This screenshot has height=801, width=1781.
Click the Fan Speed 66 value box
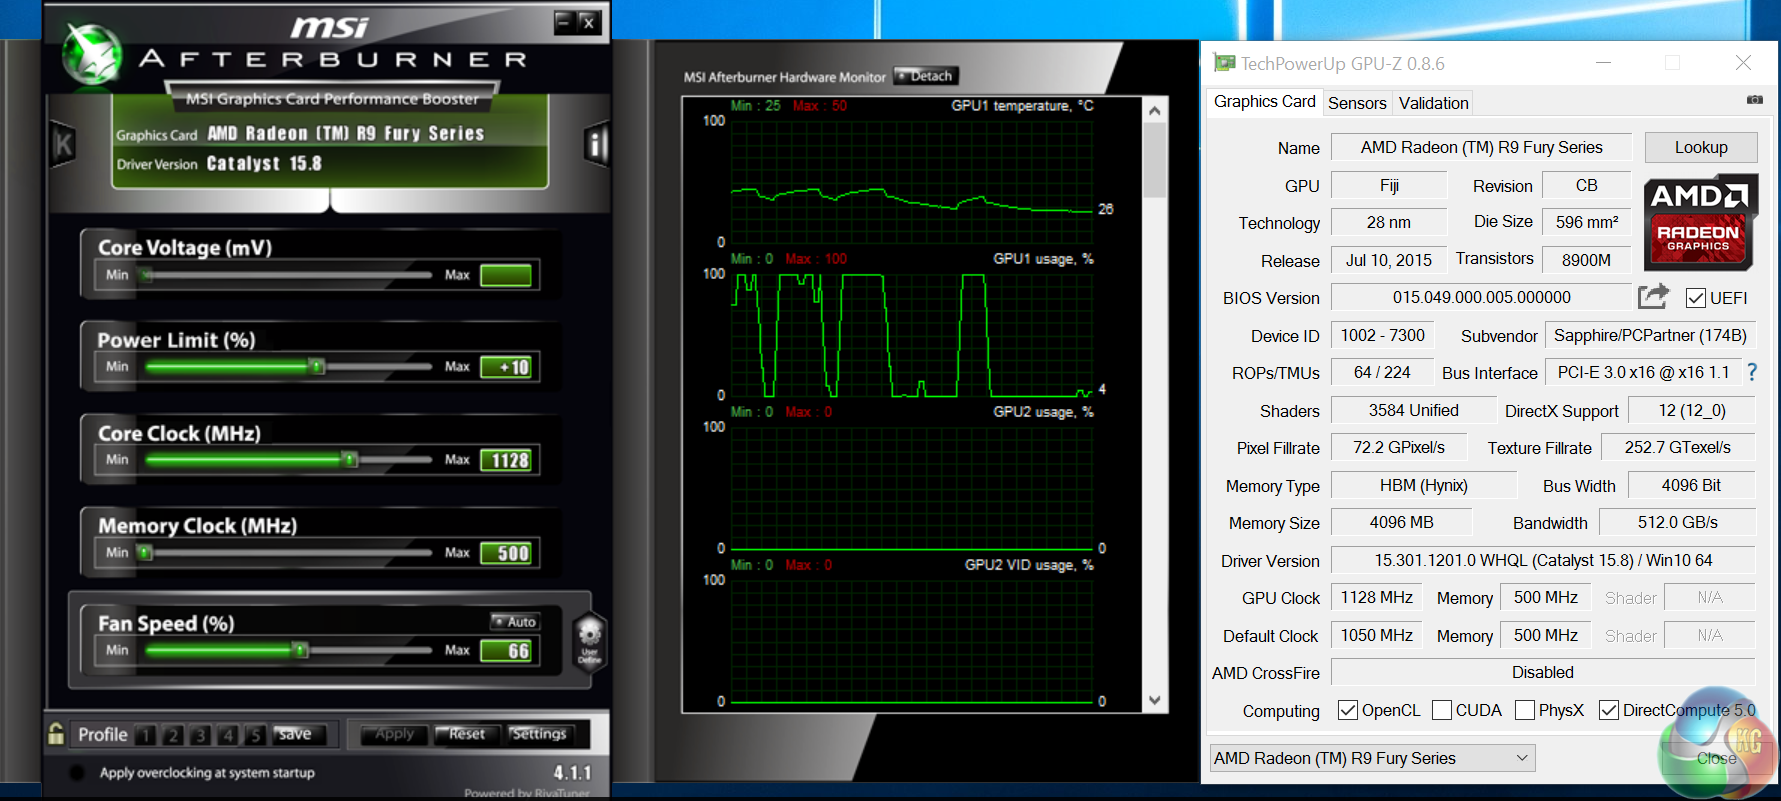tap(506, 651)
